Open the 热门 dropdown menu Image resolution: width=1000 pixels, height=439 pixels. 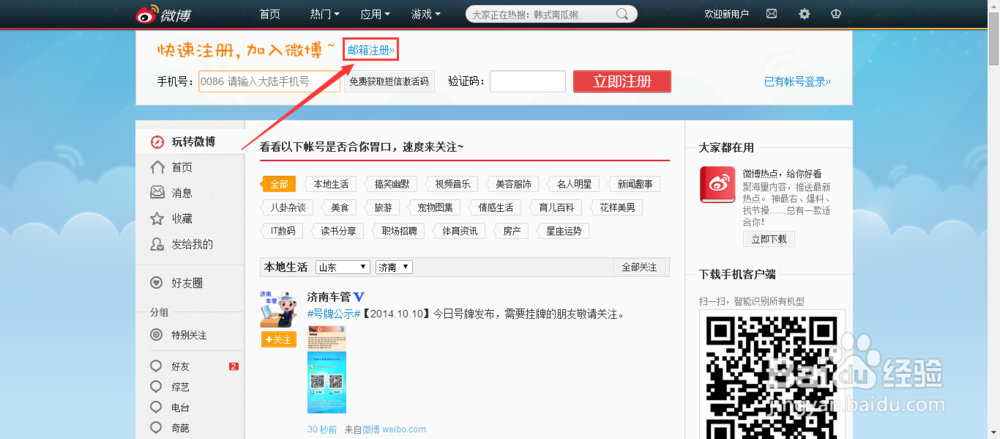(325, 13)
